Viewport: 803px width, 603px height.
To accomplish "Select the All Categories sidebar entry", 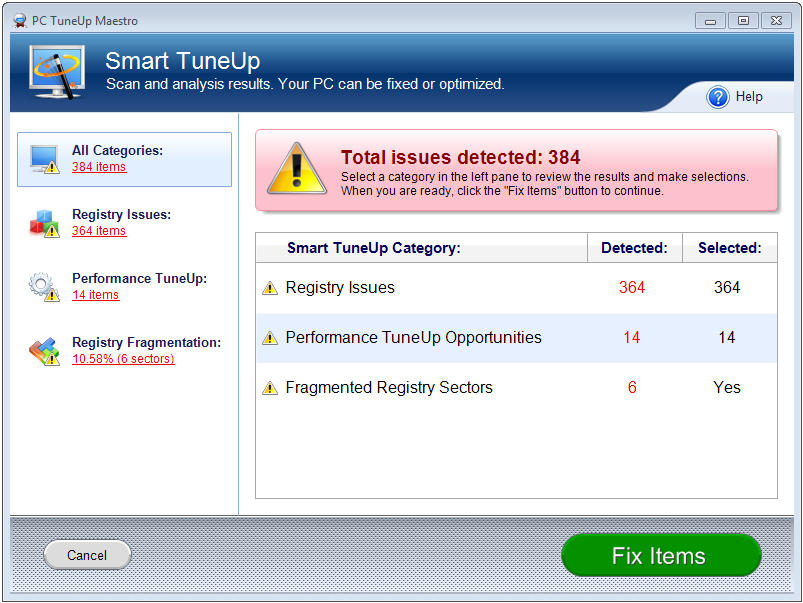I will coord(124,159).
